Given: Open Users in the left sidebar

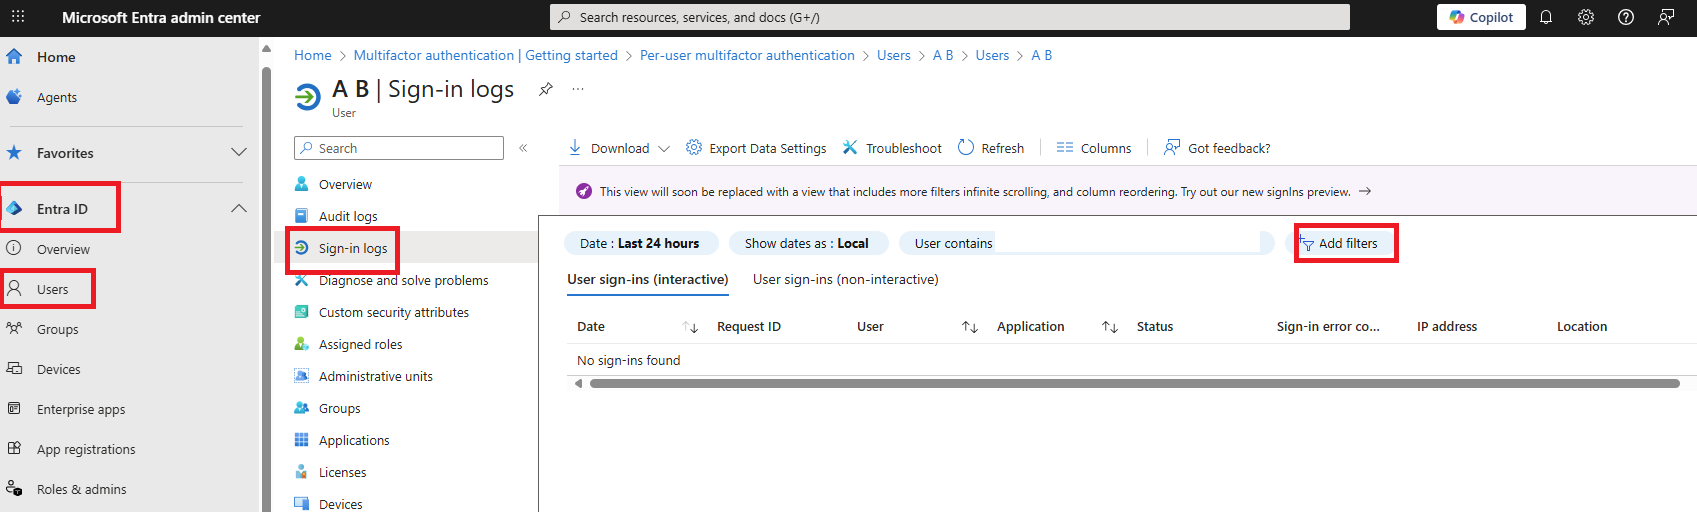Looking at the screenshot, I should (52, 289).
